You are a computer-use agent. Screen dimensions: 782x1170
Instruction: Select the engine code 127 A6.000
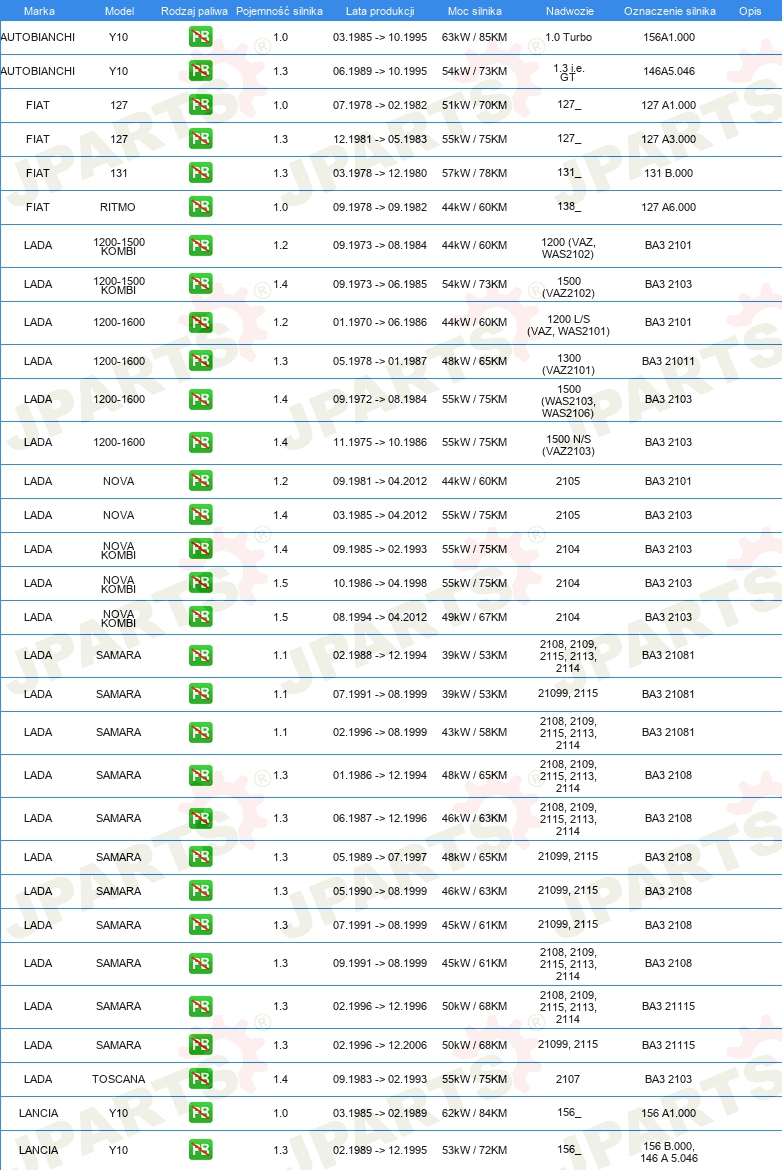click(669, 207)
